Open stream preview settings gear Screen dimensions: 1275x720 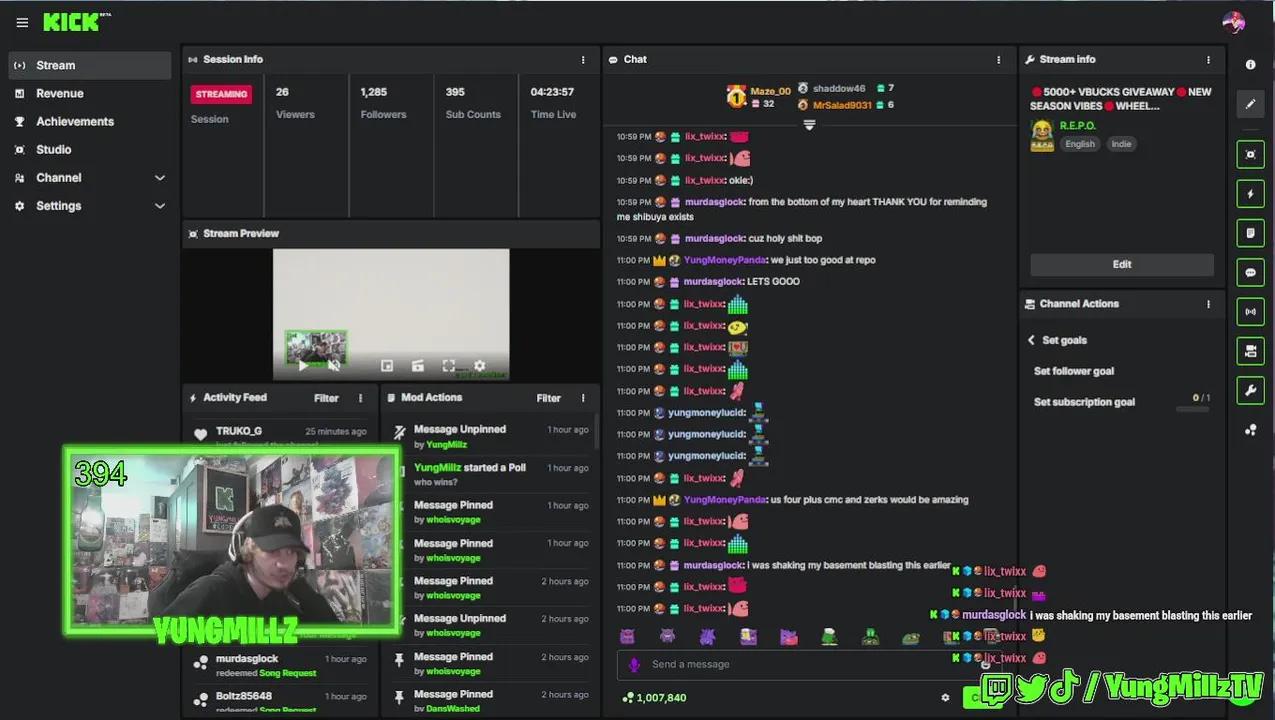click(x=479, y=366)
